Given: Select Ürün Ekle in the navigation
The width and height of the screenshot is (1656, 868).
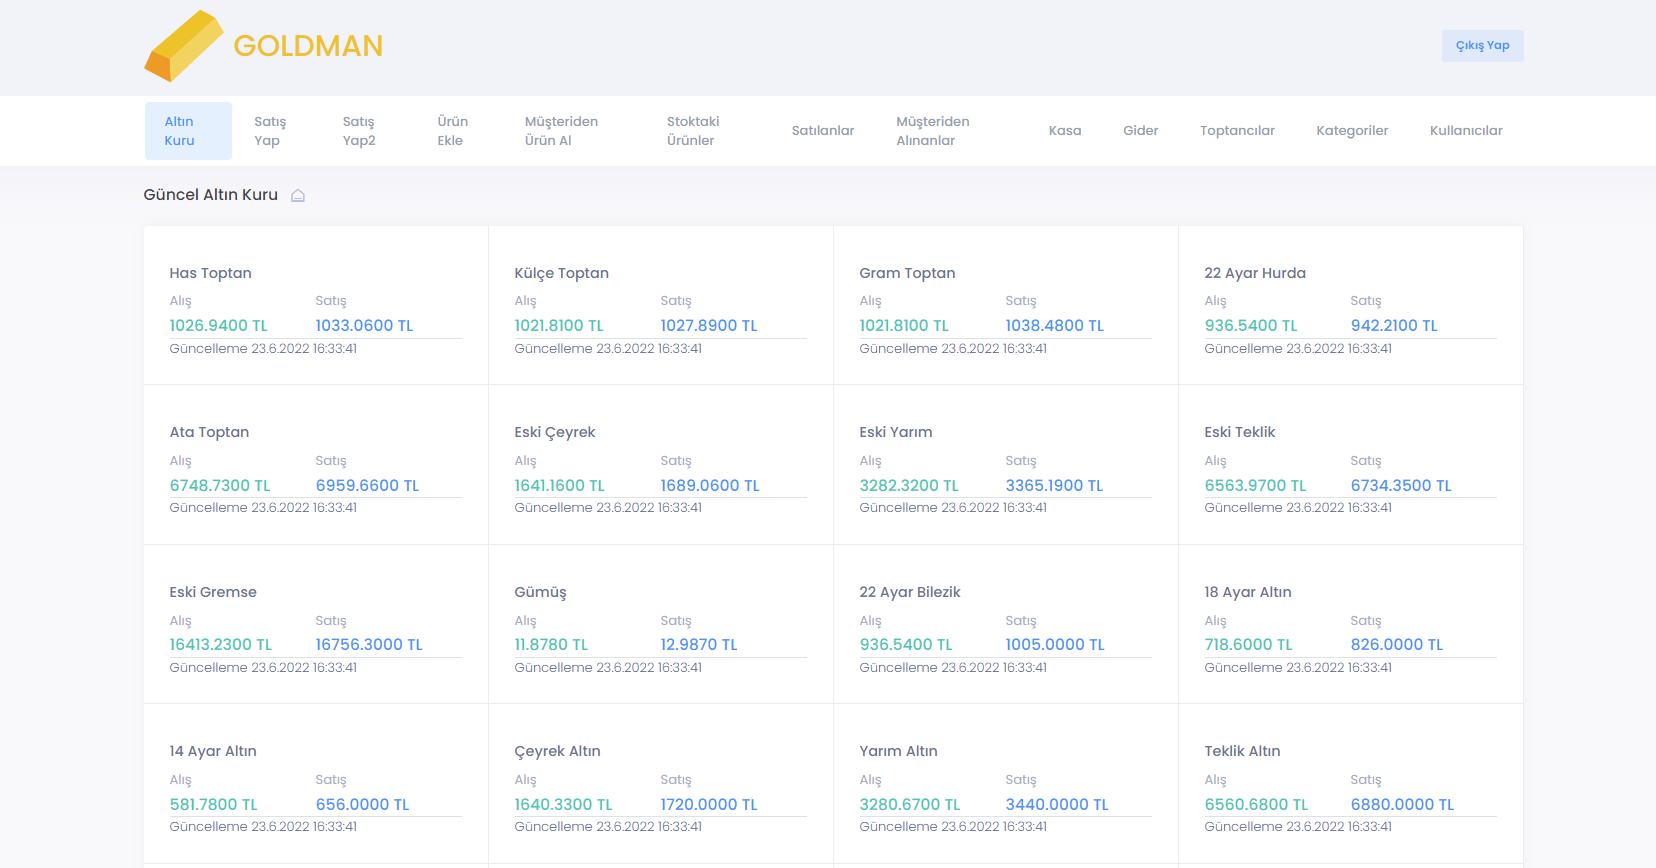Looking at the screenshot, I should (x=452, y=131).
